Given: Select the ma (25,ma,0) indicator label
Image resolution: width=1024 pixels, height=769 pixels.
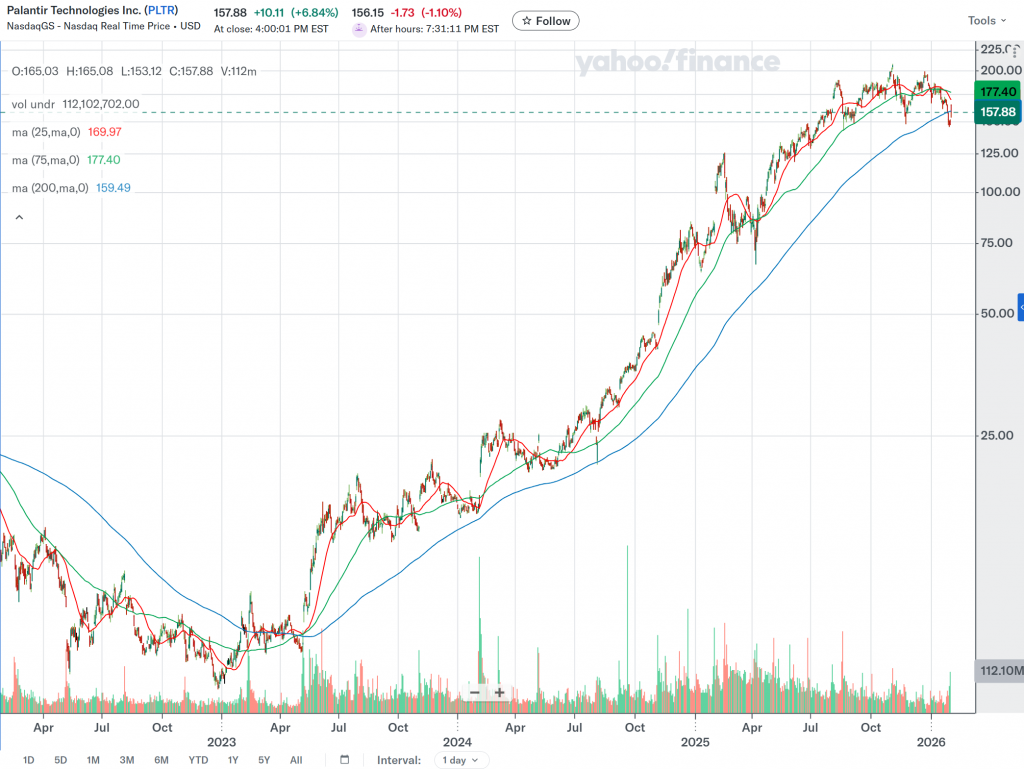Looking at the screenshot, I should [50, 132].
